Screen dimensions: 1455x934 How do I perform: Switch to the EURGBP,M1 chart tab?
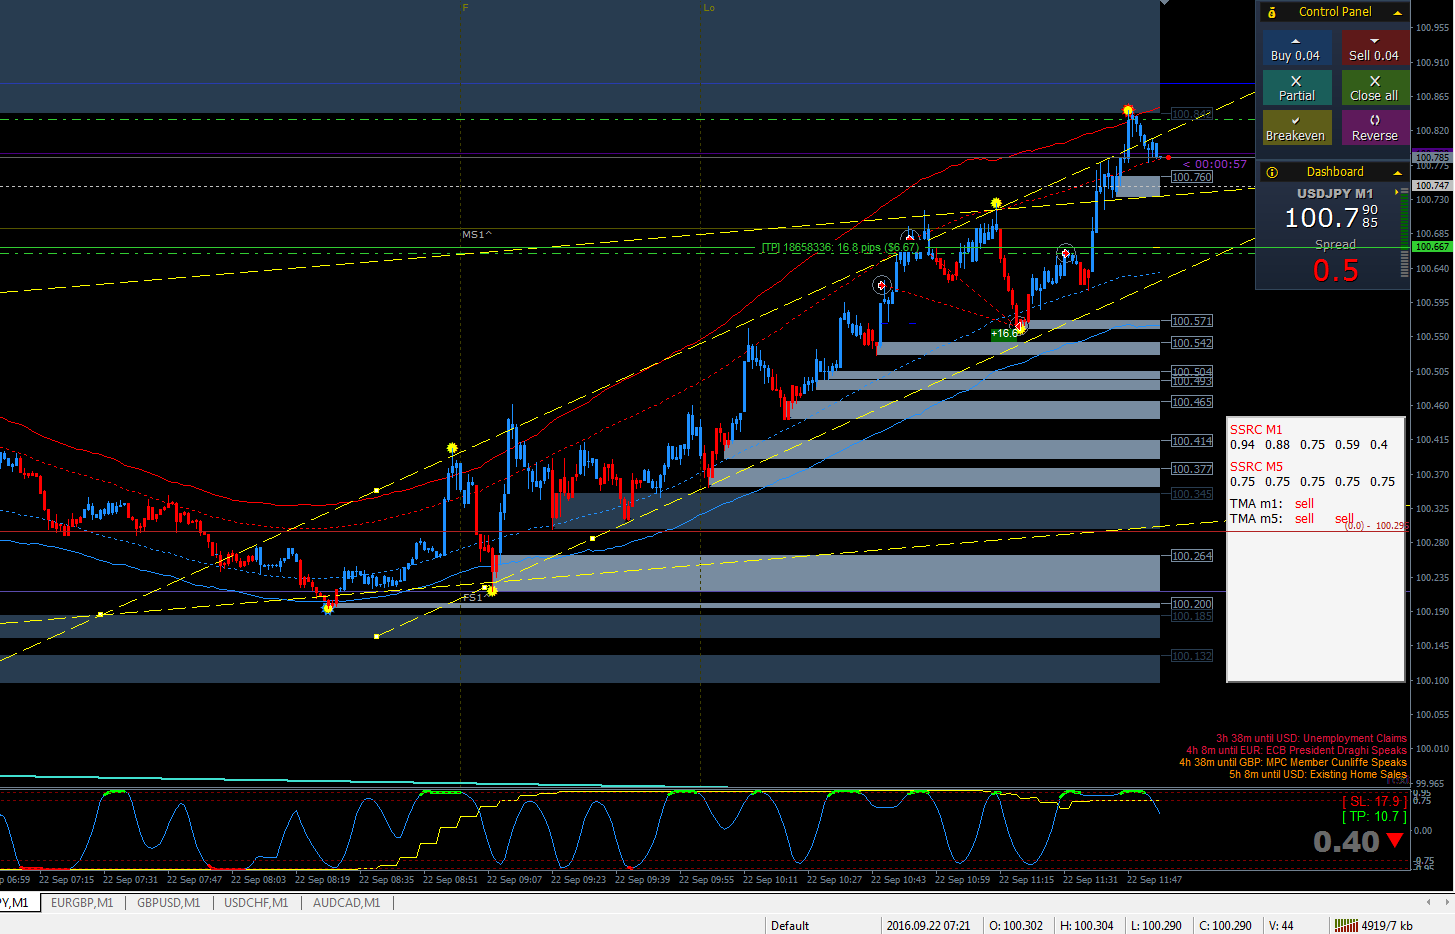(82, 903)
